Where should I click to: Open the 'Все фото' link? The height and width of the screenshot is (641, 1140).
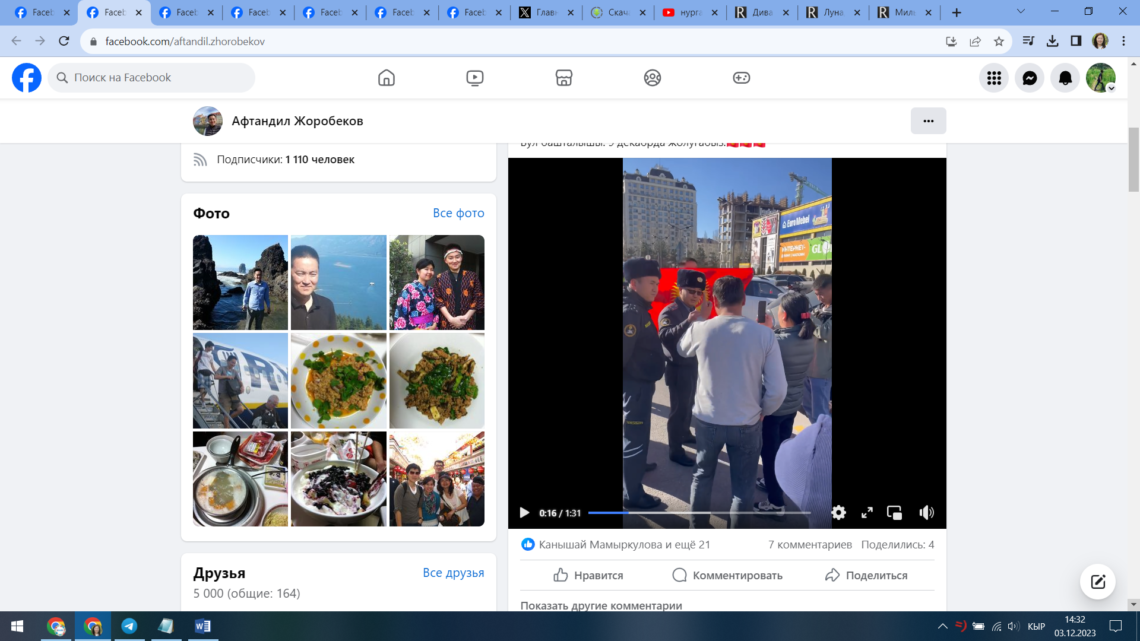click(x=458, y=213)
